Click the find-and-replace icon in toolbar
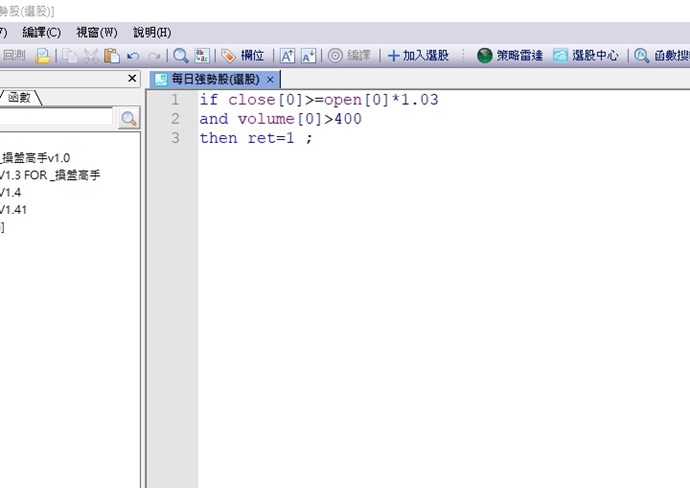Screen dimensions: 690x488 202,56
